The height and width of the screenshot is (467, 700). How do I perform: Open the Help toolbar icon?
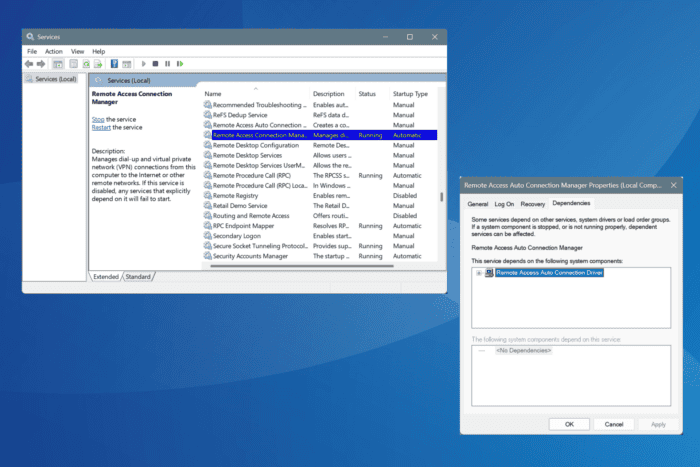point(114,64)
